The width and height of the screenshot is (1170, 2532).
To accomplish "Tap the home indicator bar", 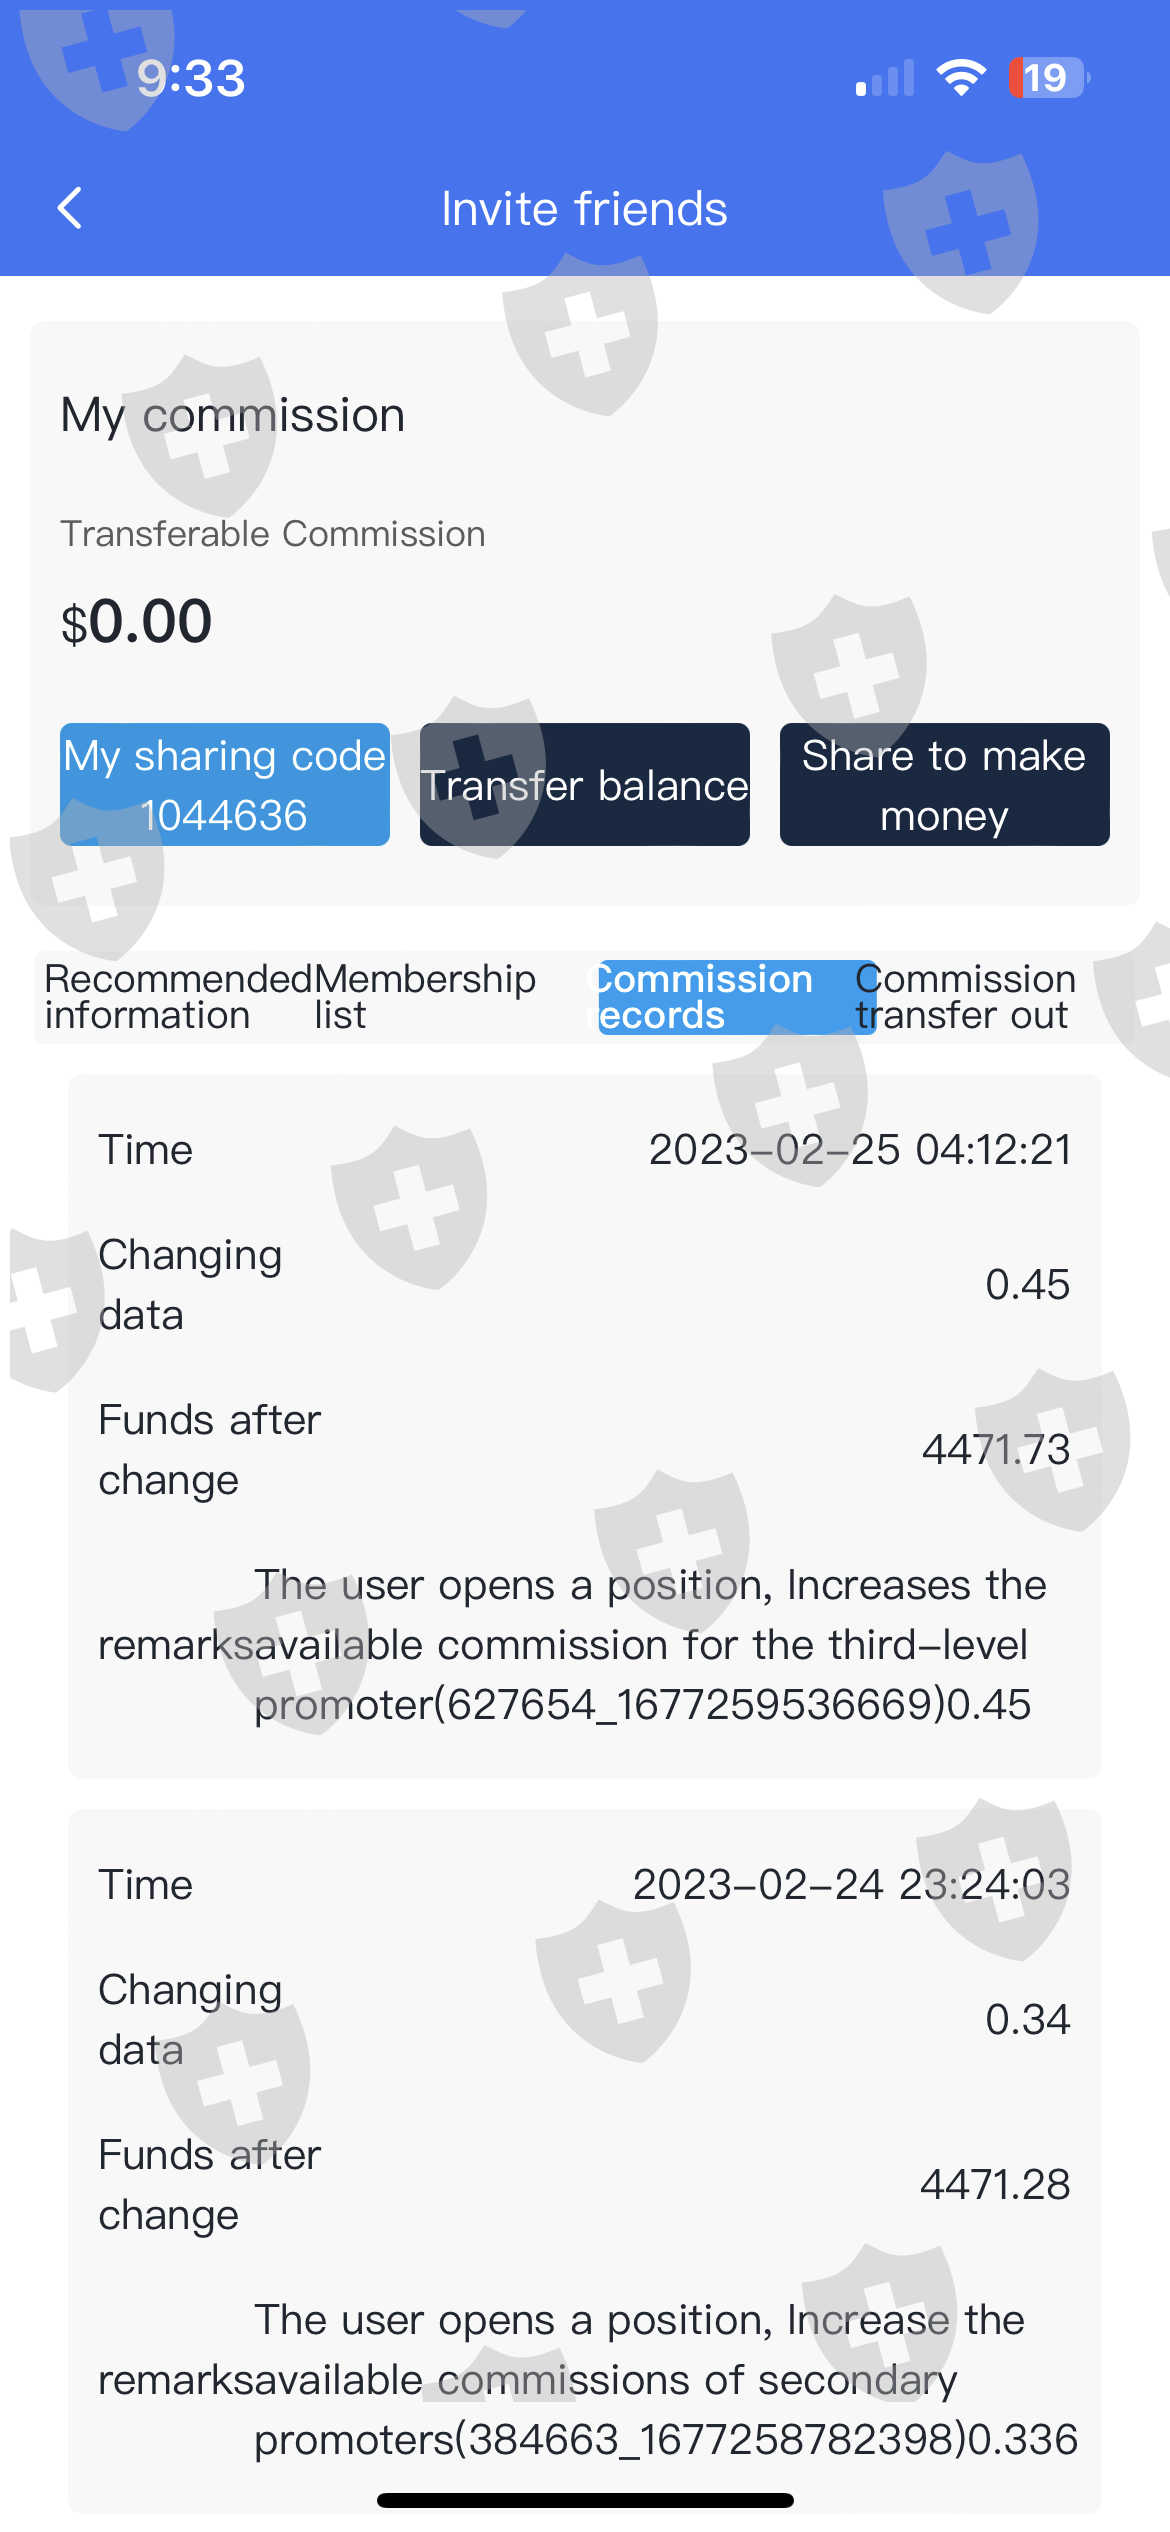I will [585, 2501].
